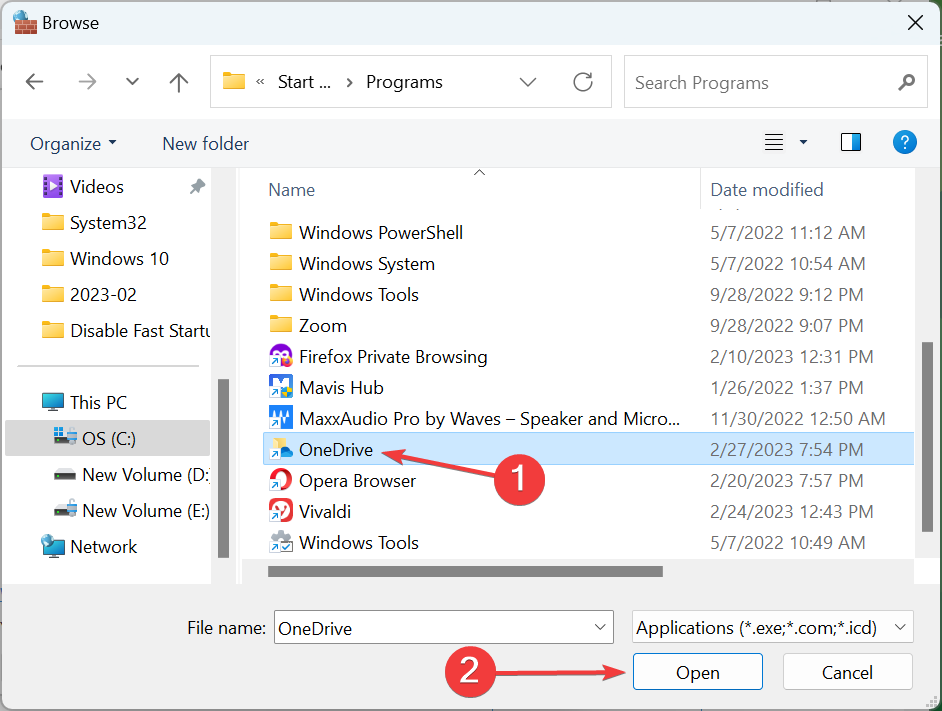This screenshot has width=942, height=711.
Task: Click the navigation pane scrollbar
Action: coord(223,469)
